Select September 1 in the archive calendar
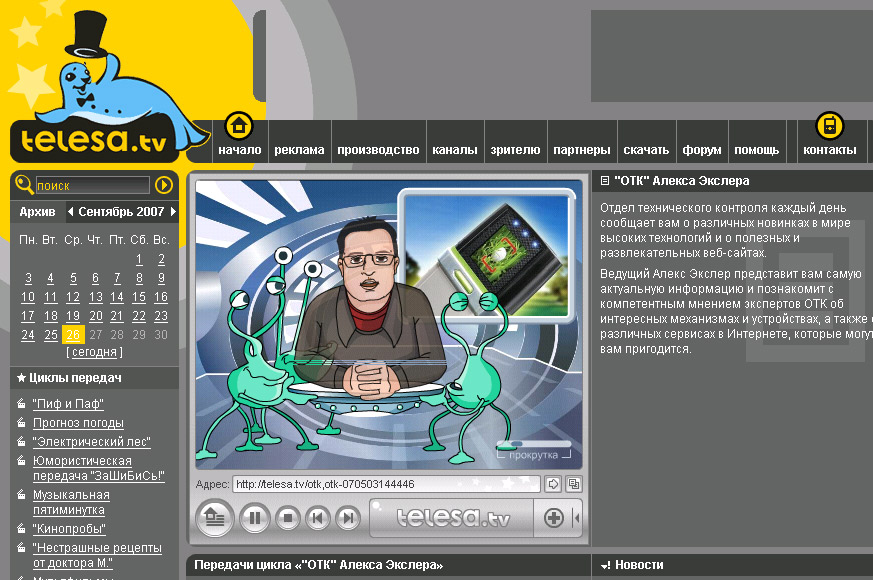The image size is (873, 580). [139, 259]
